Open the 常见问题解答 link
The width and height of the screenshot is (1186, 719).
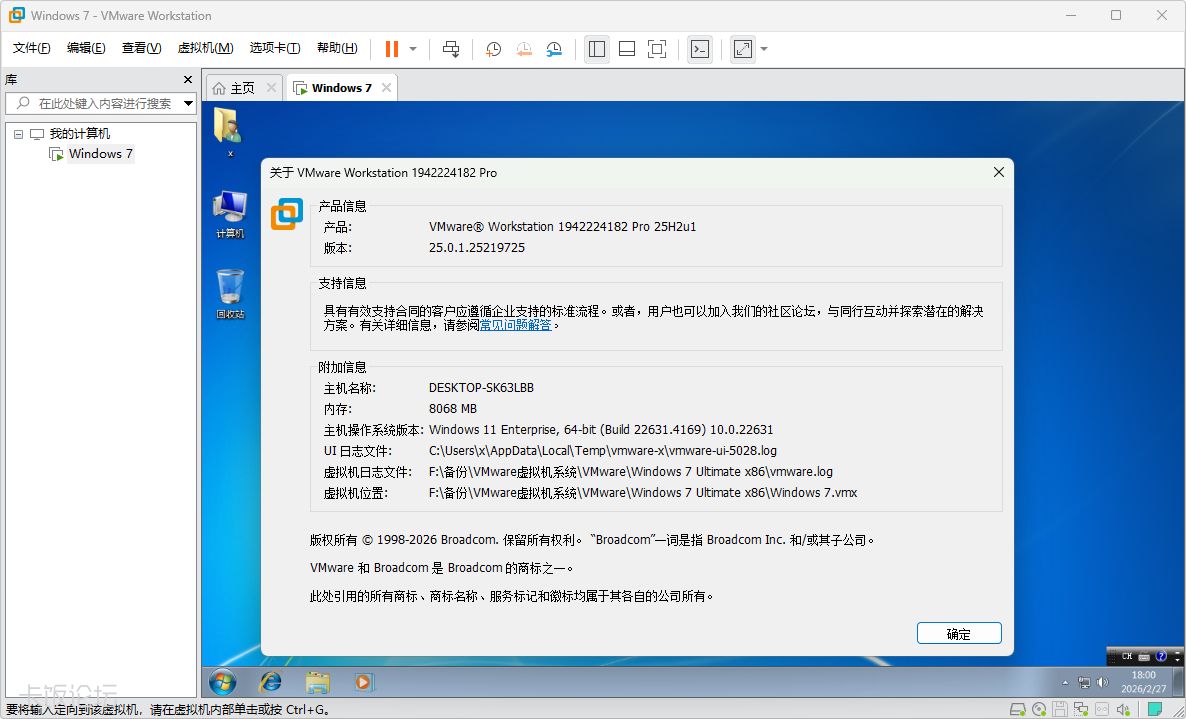coord(516,325)
